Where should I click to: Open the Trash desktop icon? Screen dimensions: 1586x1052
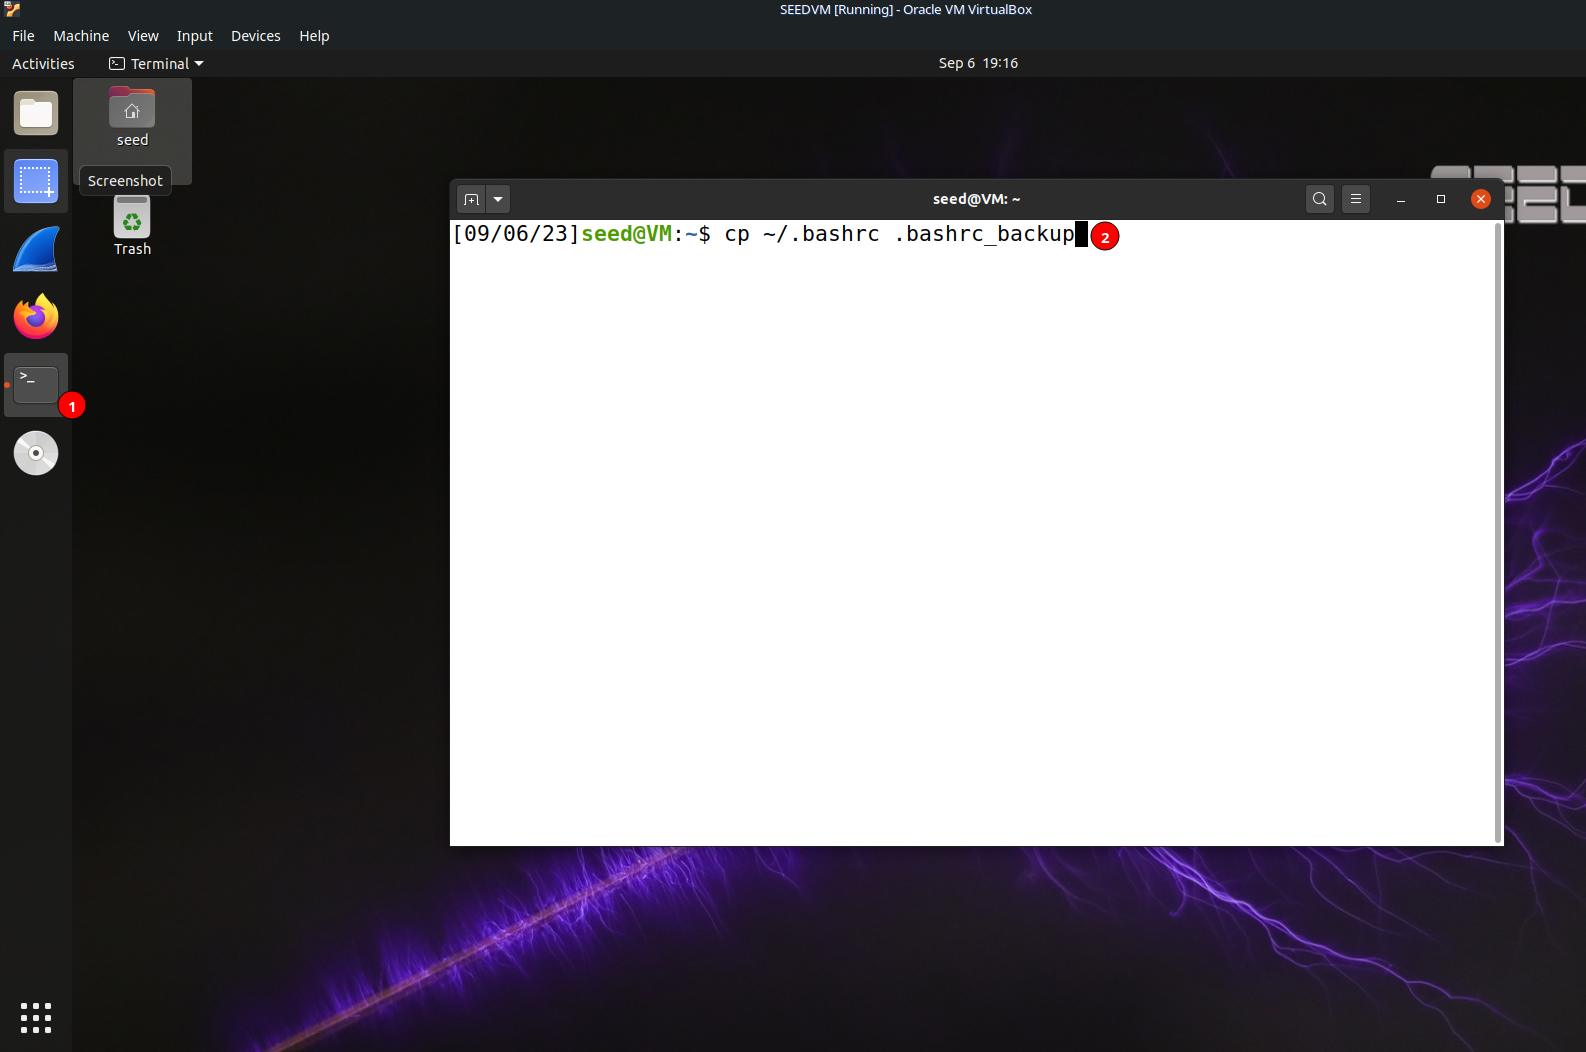(132, 227)
